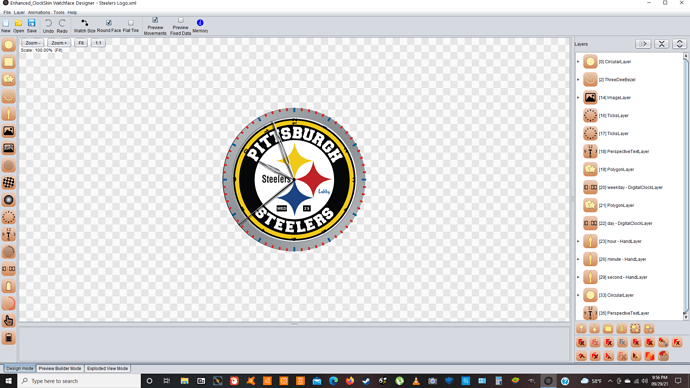This screenshot has height=388, width=690.
Task: Undo the last action
Action: (x=48, y=26)
